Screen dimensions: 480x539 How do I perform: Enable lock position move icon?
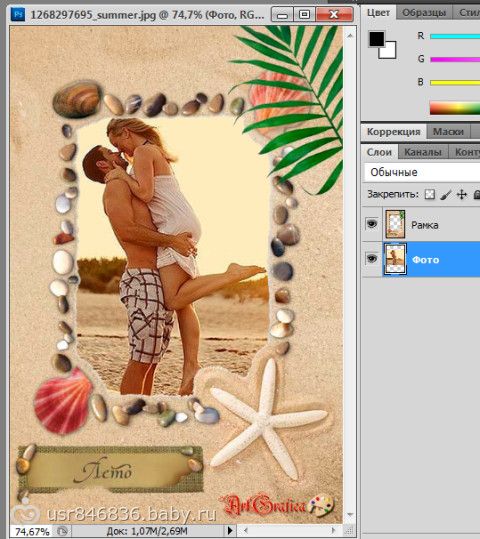(x=461, y=195)
